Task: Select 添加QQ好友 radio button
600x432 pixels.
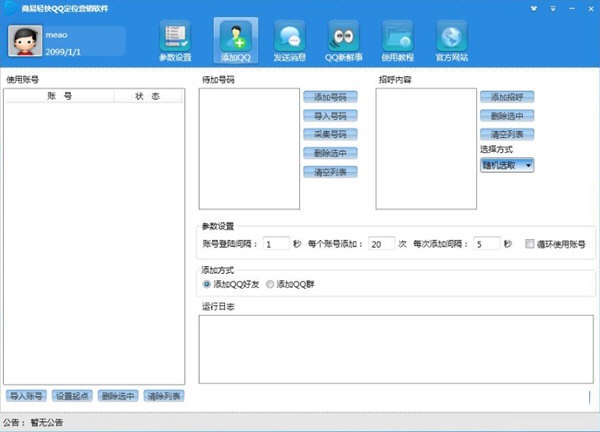Action: coord(207,284)
